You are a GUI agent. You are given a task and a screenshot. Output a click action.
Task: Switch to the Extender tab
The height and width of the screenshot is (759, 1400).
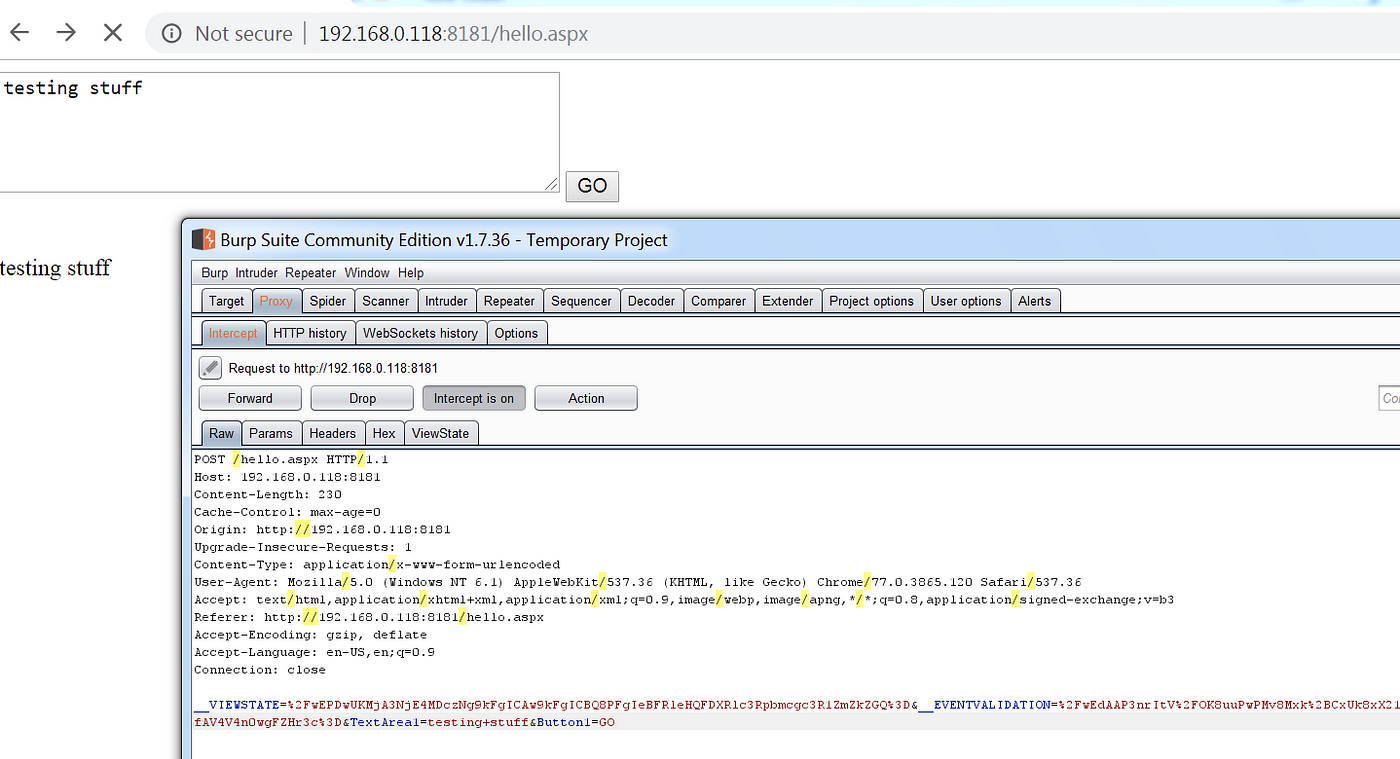pos(788,301)
